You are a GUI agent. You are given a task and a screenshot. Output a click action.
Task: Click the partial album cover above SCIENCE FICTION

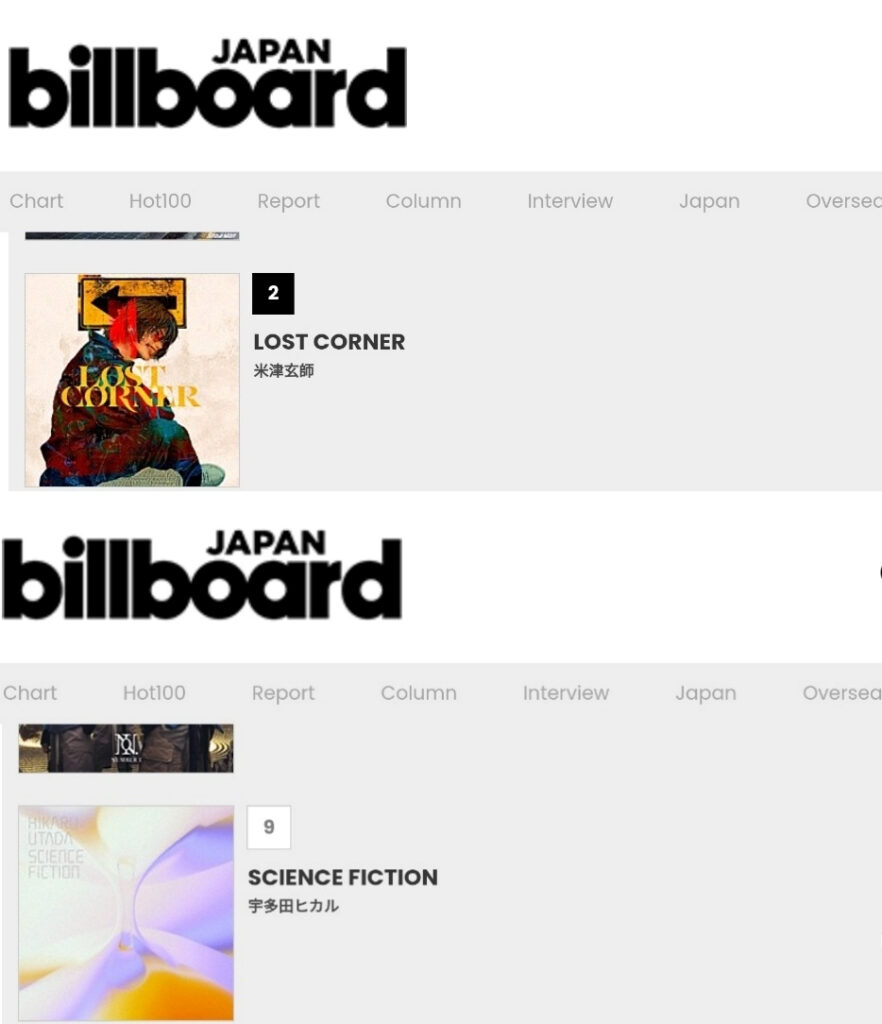pyautogui.click(x=126, y=748)
